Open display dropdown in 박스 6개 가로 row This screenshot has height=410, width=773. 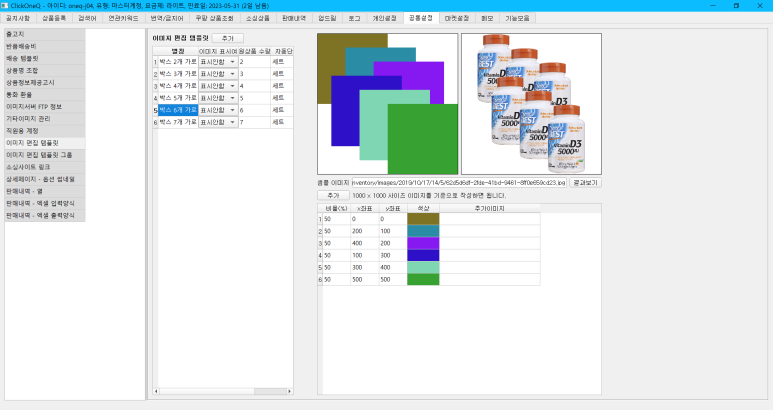(x=218, y=110)
